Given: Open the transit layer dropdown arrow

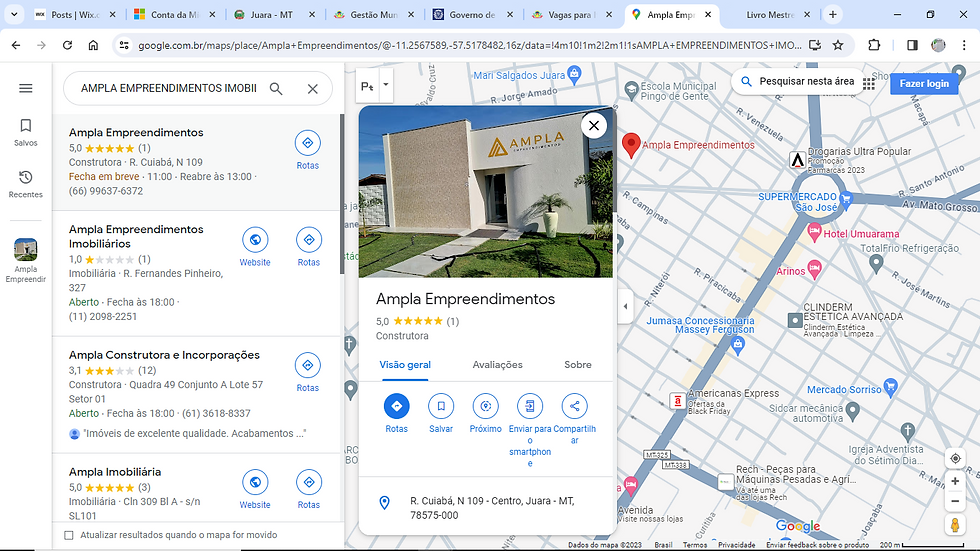Looking at the screenshot, I should tap(386, 84).
